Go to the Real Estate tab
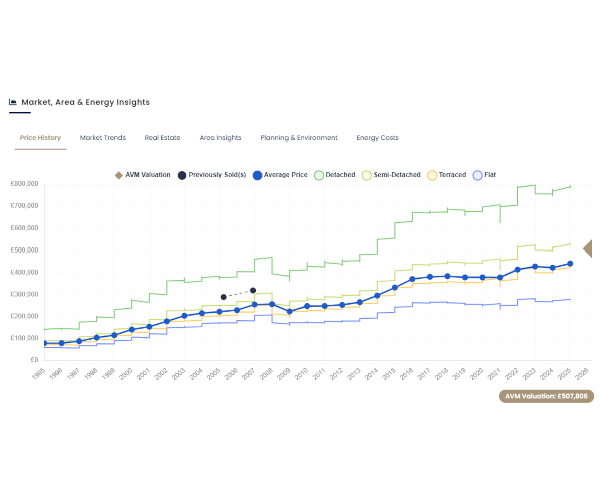This screenshot has height=500, width=600. pyautogui.click(x=163, y=138)
